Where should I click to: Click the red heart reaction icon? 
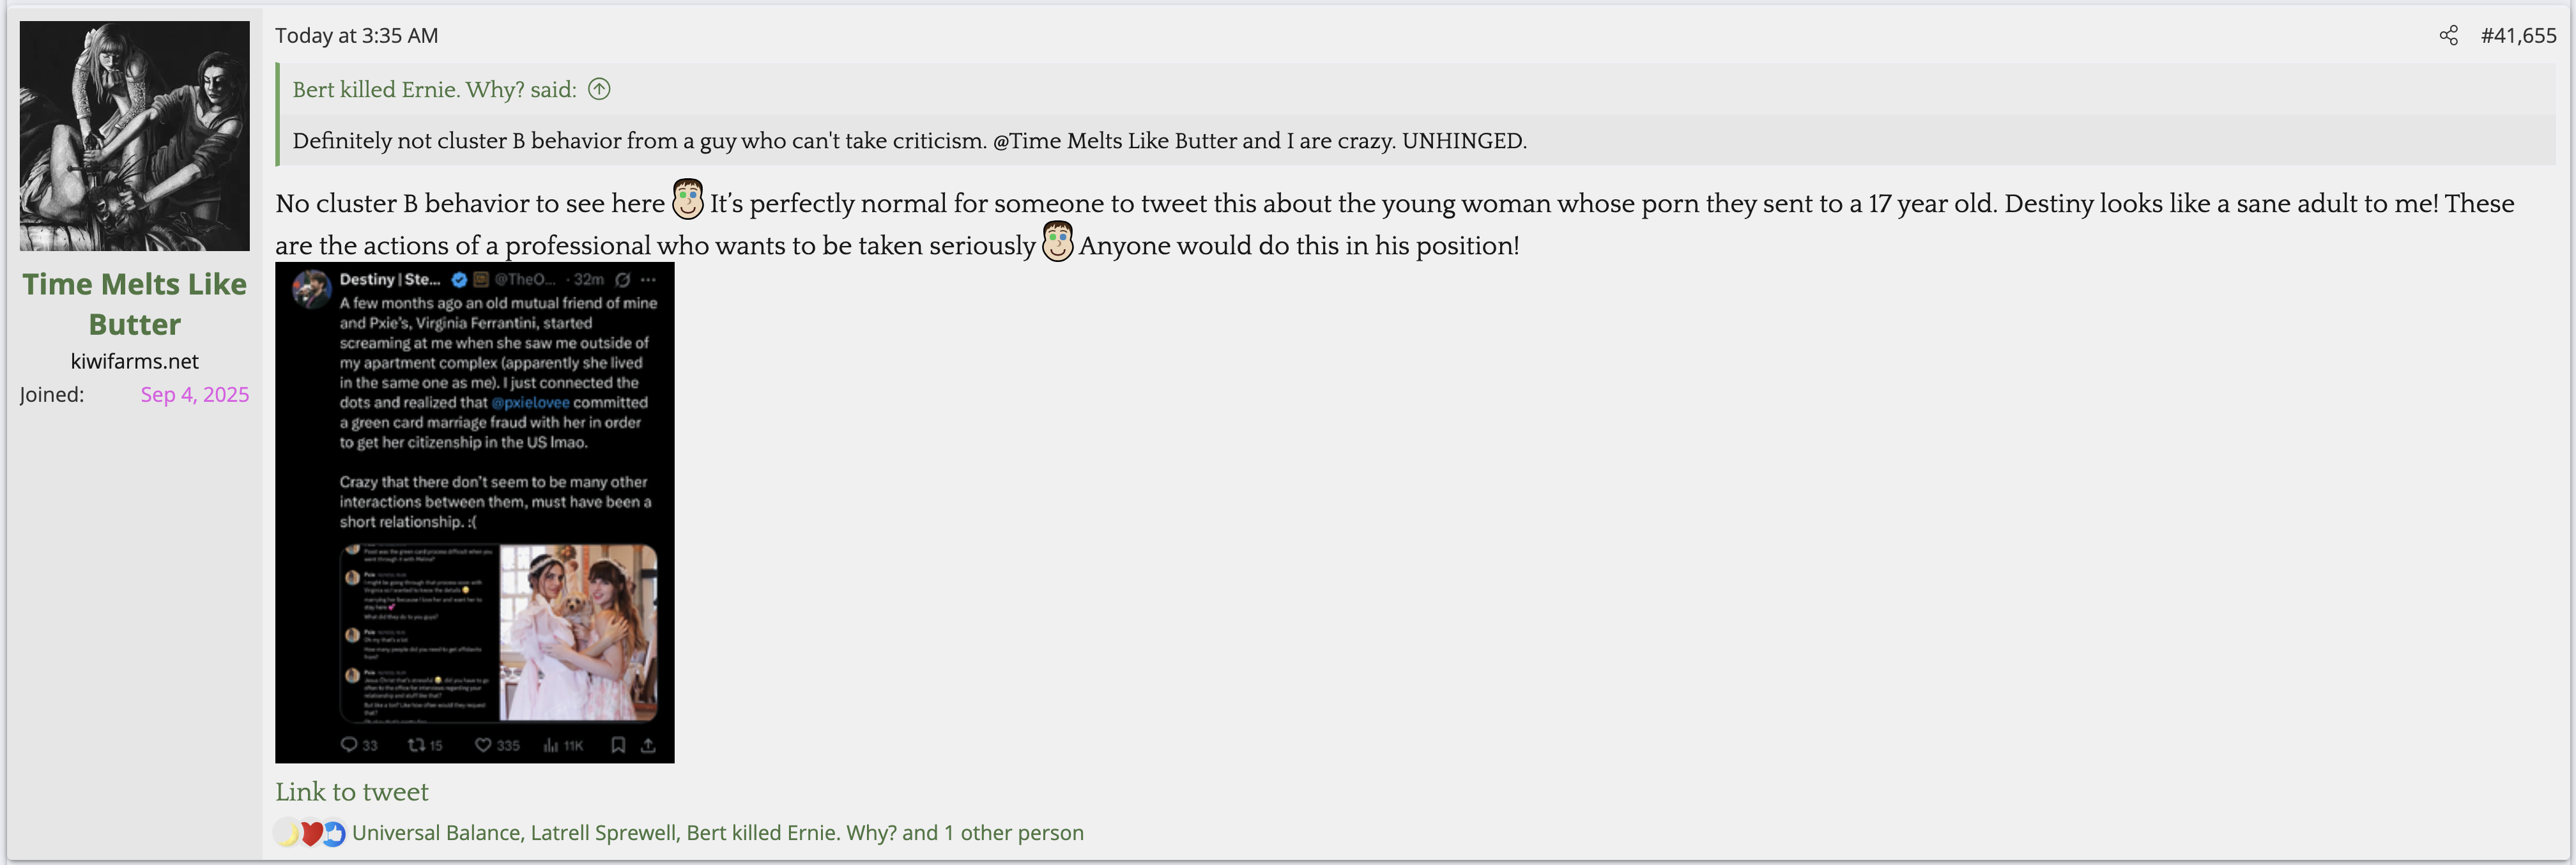point(311,833)
